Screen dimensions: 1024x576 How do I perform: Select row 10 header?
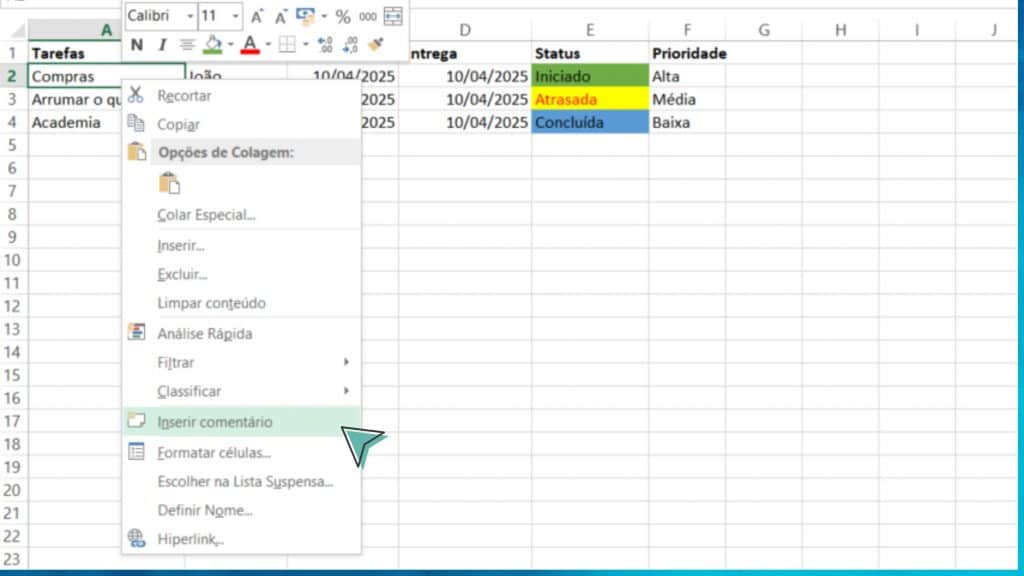point(12,260)
